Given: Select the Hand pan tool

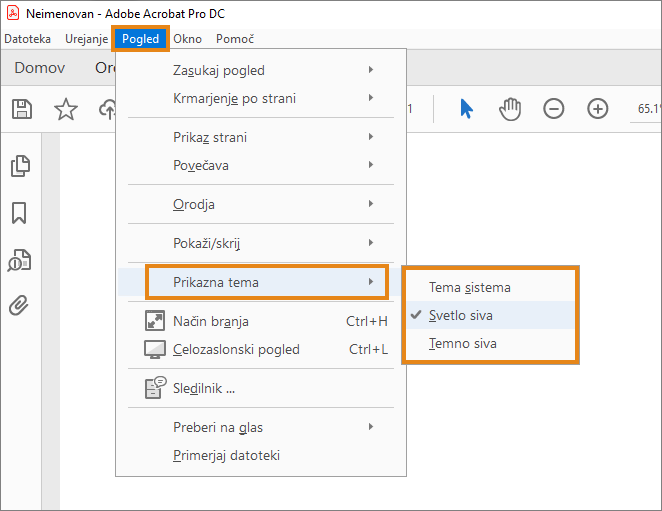Looking at the screenshot, I should [x=510, y=109].
